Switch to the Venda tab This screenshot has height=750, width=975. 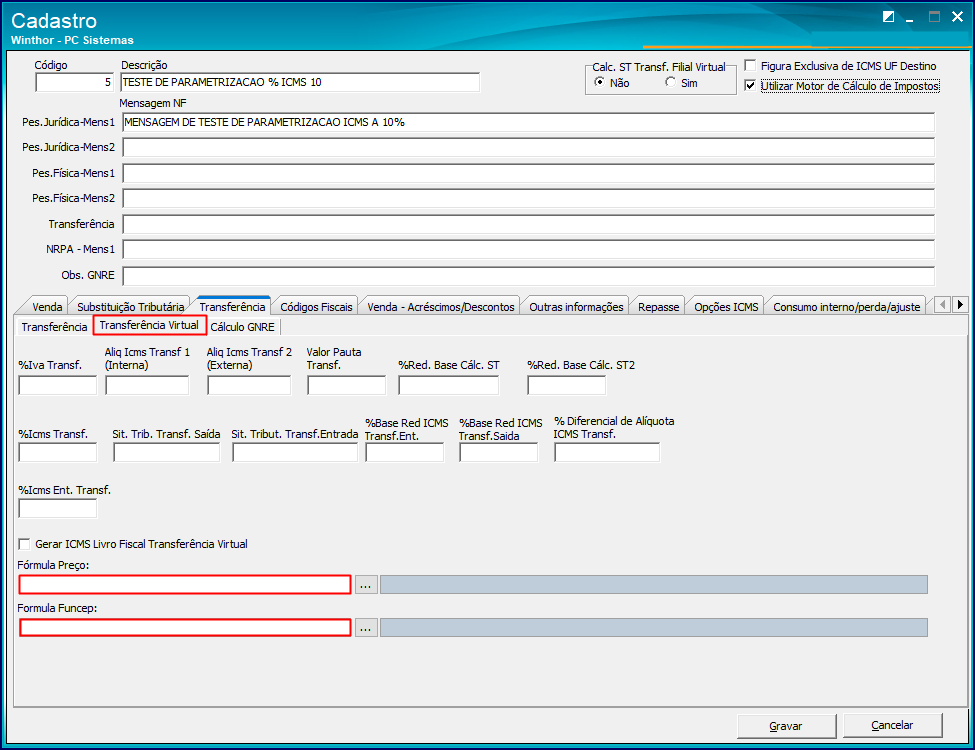(x=47, y=307)
